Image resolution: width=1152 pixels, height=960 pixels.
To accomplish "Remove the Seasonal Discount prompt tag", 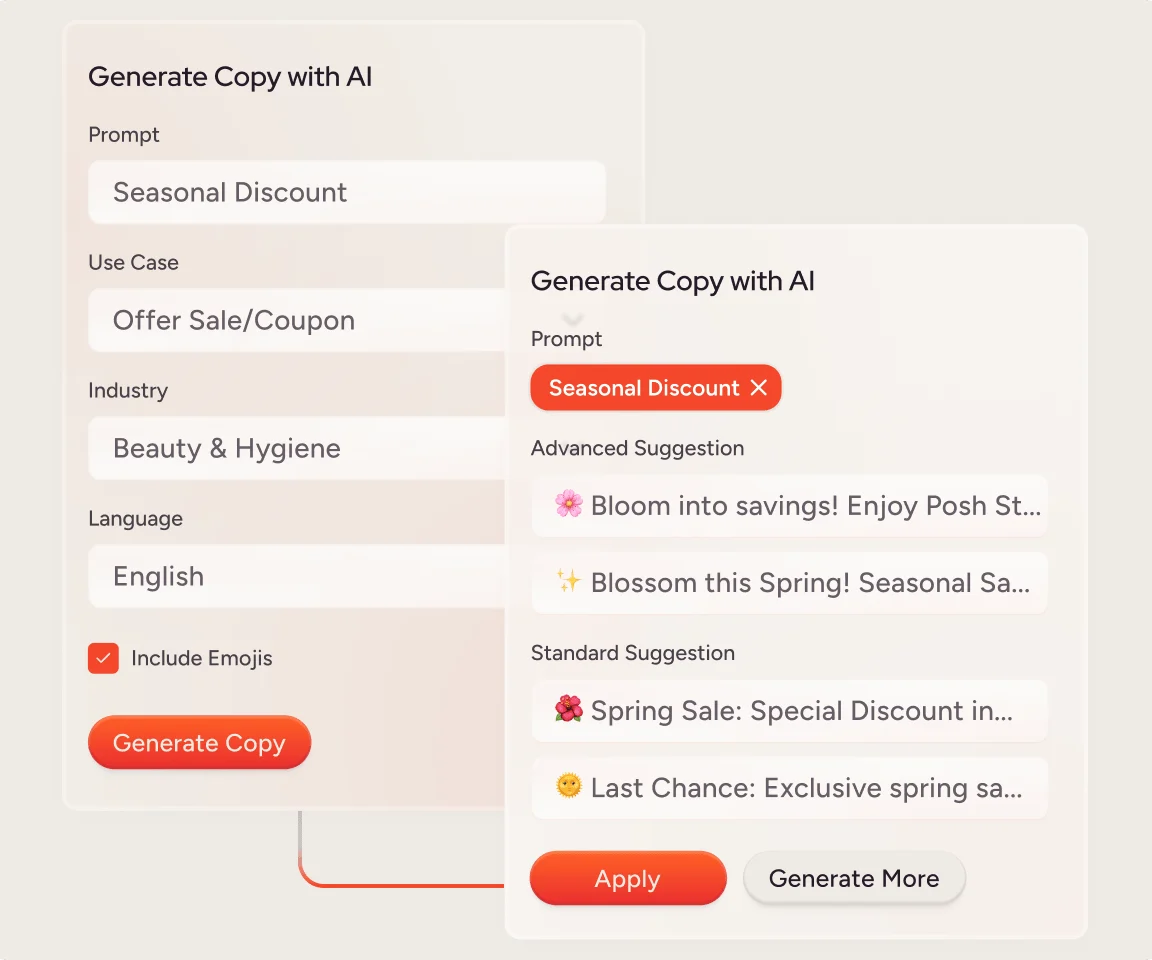I will [x=759, y=387].
